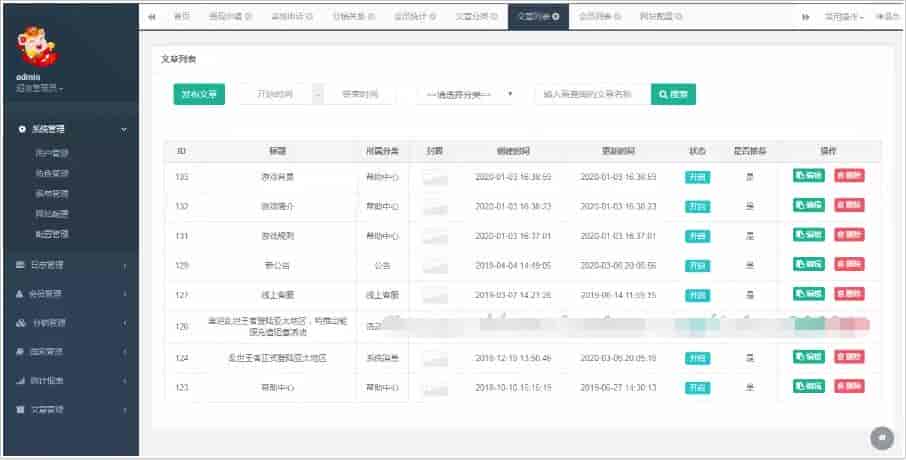Click the tab bar scroll-left double arrow
Image resolution: width=906 pixels, height=460 pixels.
[152, 17]
